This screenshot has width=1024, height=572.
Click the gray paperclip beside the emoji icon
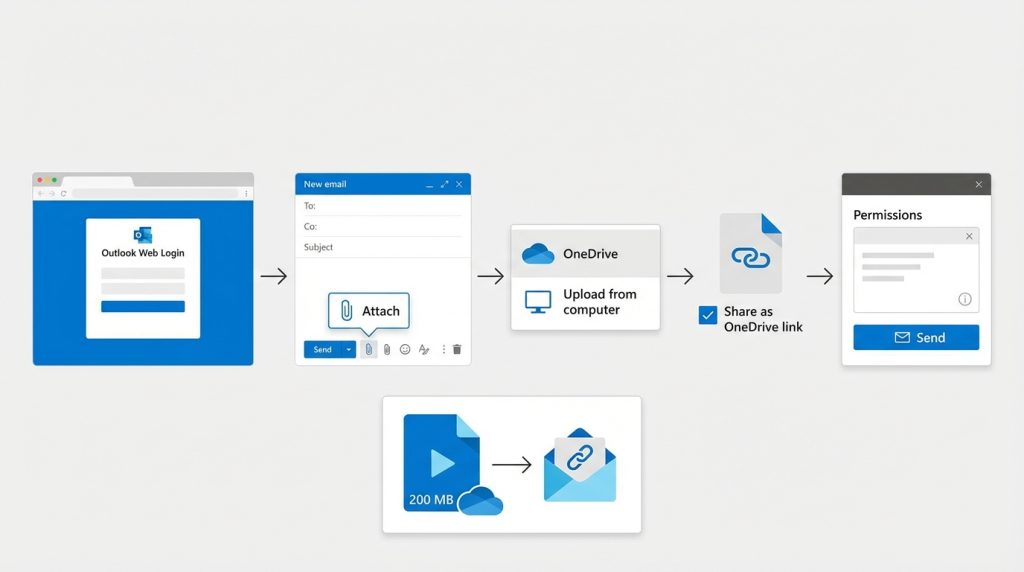click(387, 350)
